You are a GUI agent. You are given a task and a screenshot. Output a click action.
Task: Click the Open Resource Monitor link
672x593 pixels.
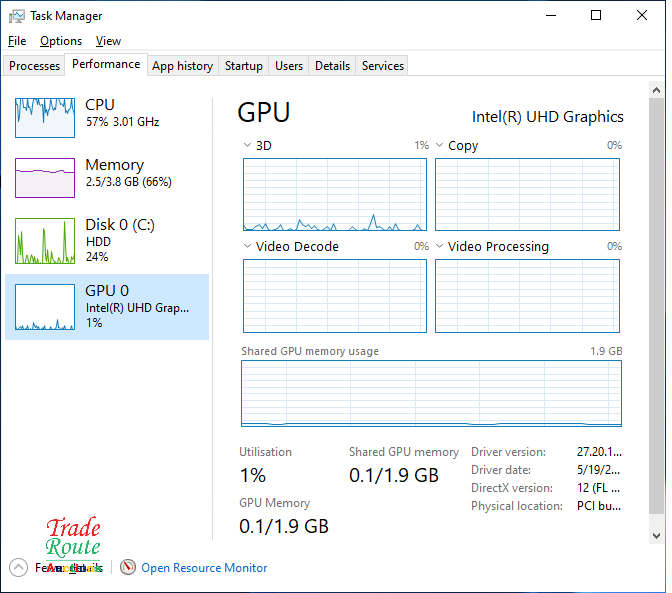click(x=204, y=568)
